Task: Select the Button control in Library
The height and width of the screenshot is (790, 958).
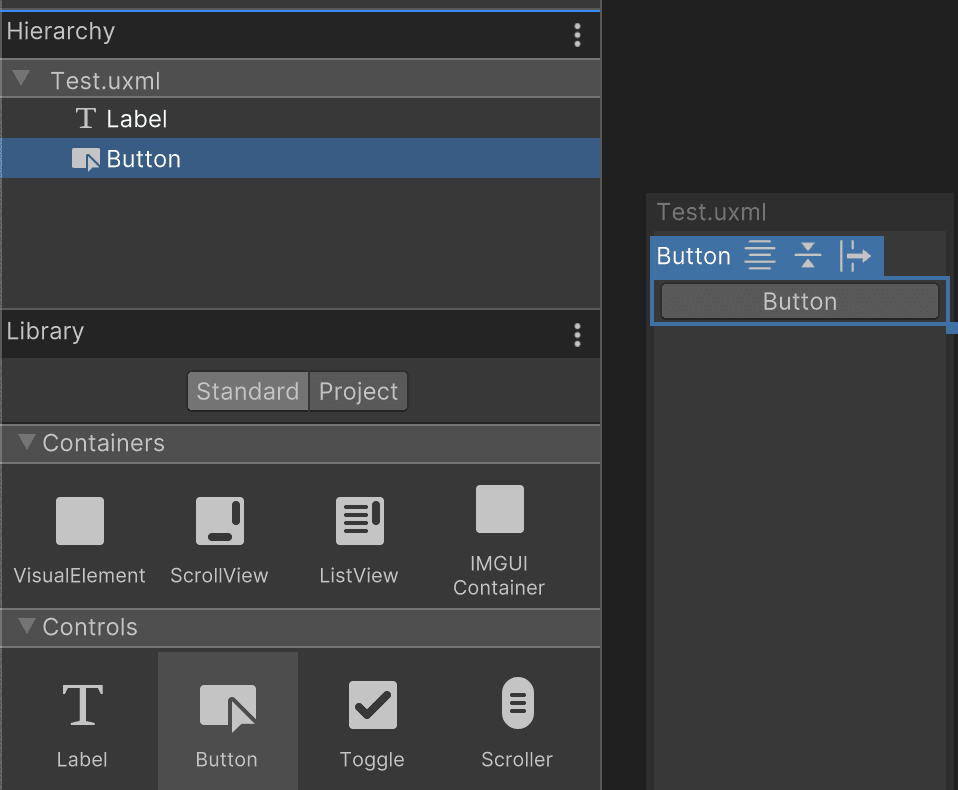Action: [227, 708]
